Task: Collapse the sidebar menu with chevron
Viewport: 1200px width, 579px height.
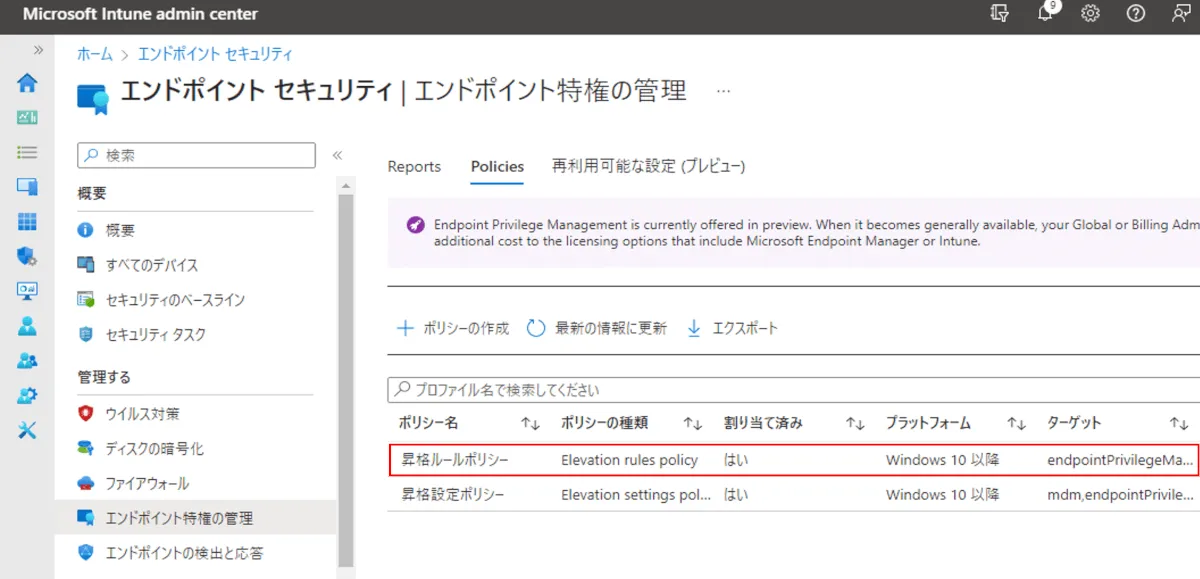Action: click(337, 155)
